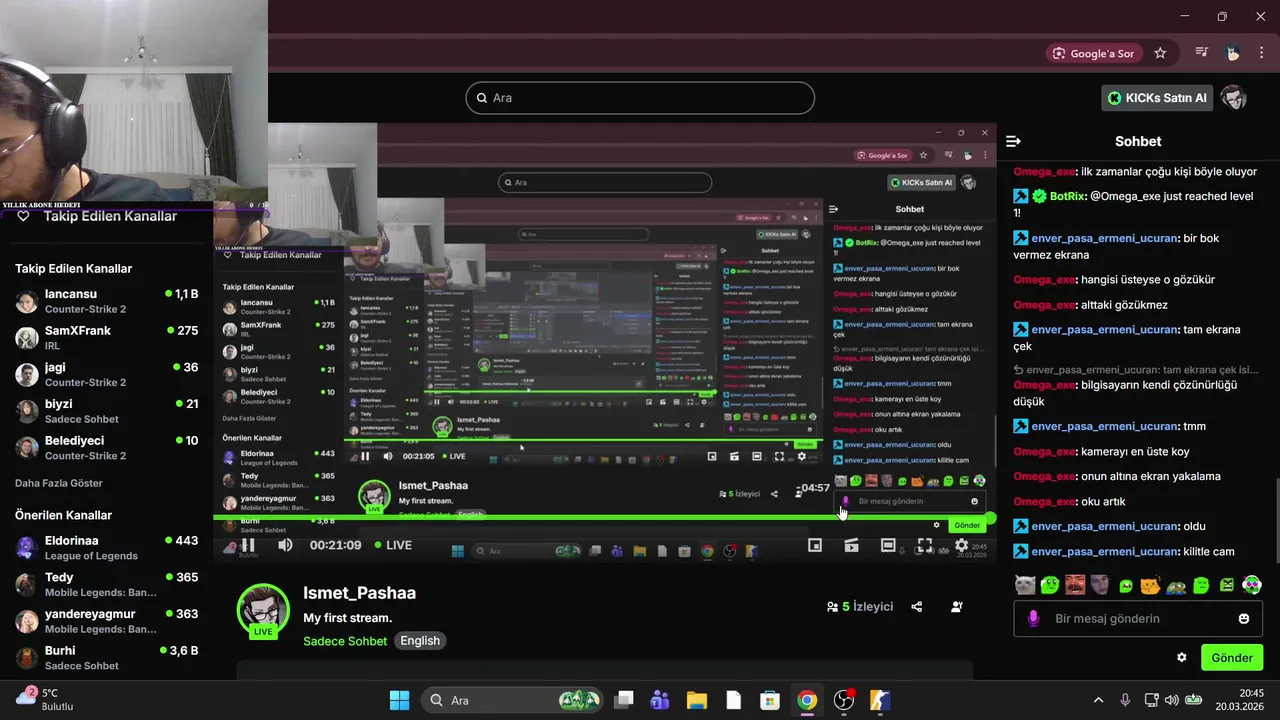1280x720 pixels.
Task: Toggle mini player mode in the player
Action: [x=815, y=545]
